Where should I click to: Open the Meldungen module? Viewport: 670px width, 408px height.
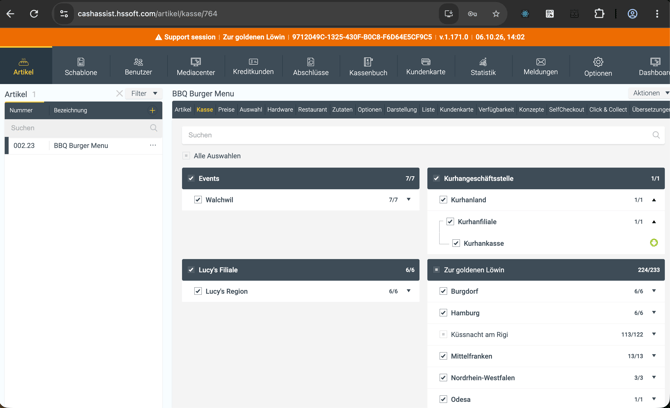click(x=541, y=67)
